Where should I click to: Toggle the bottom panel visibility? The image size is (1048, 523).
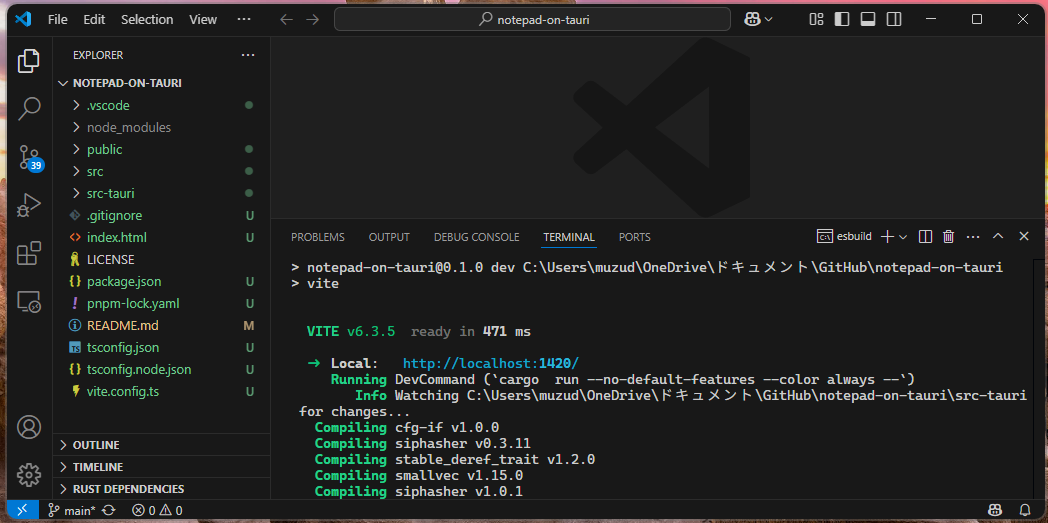[868, 19]
